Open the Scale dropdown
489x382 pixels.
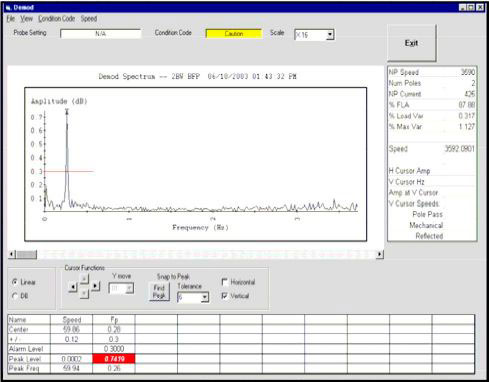pyautogui.click(x=330, y=35)
